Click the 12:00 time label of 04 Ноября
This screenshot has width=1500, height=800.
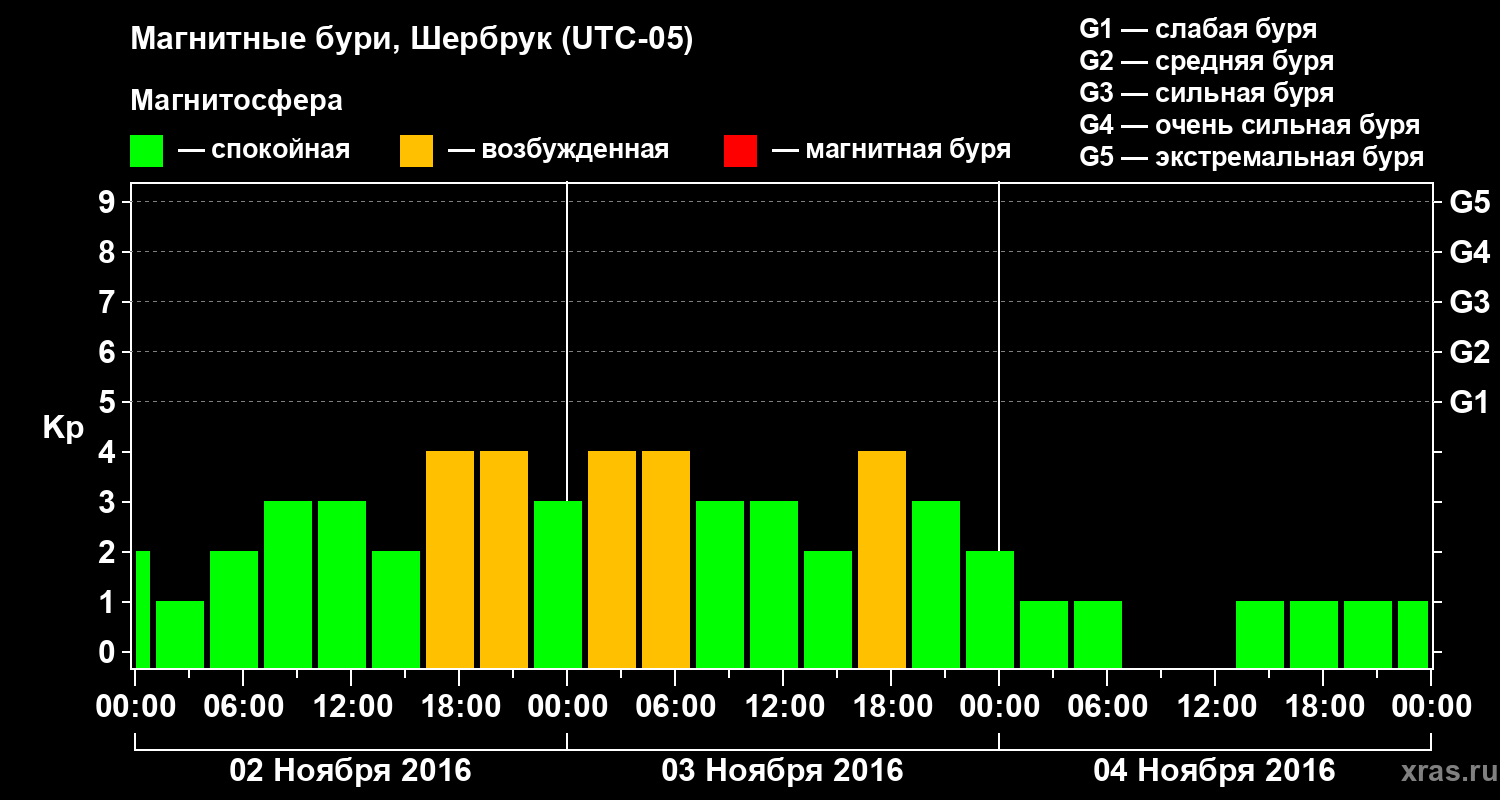1215,707
